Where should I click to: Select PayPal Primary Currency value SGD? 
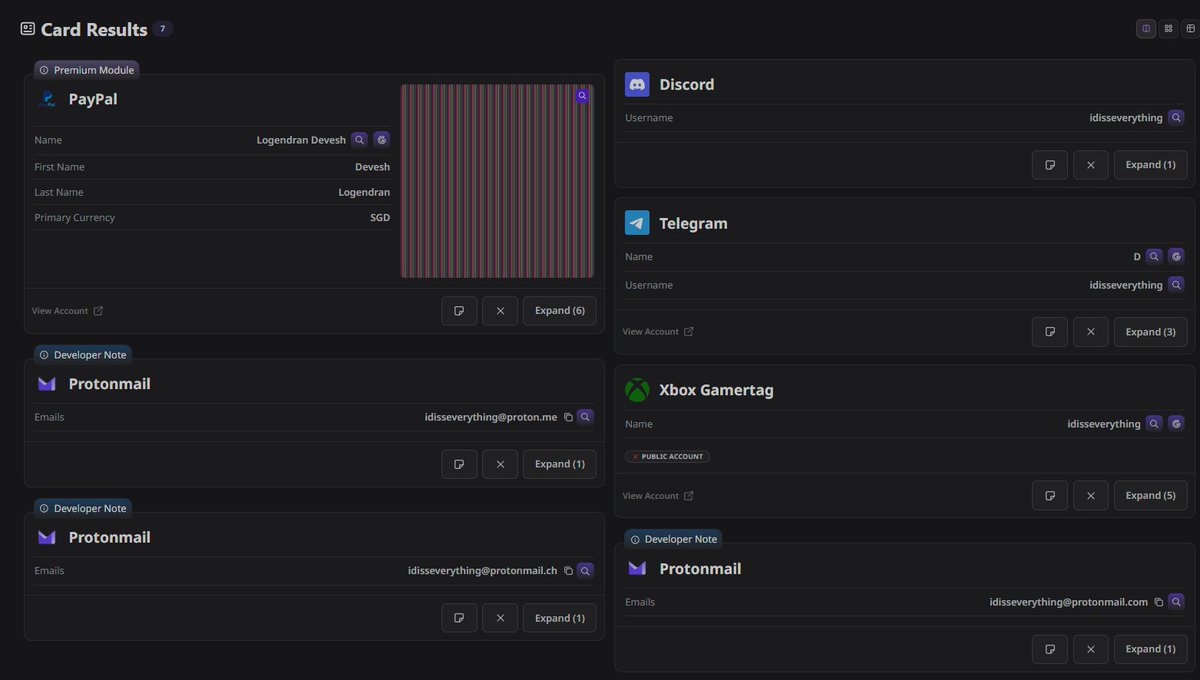tap(380, 217)
